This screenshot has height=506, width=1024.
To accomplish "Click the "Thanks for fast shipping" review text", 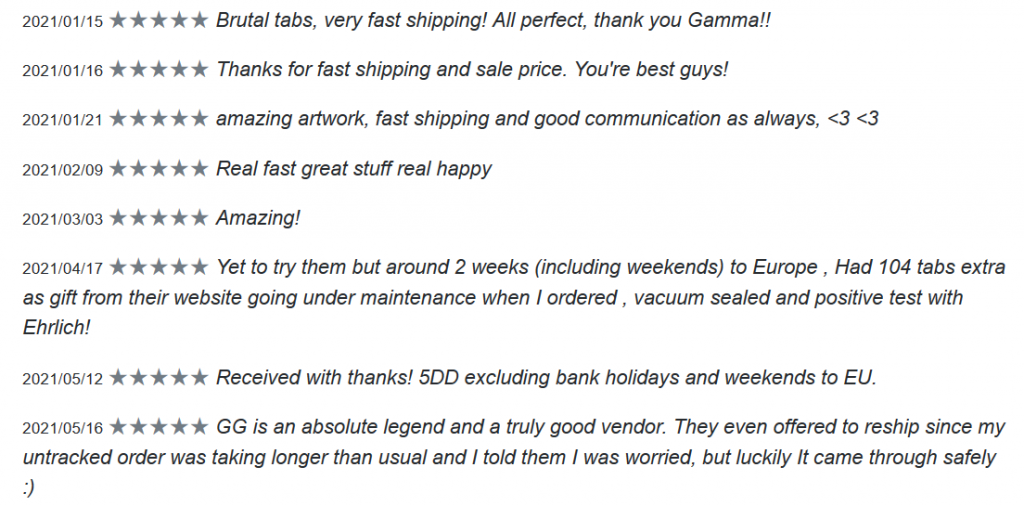I will pyautogui.click(x=472, y=69).
